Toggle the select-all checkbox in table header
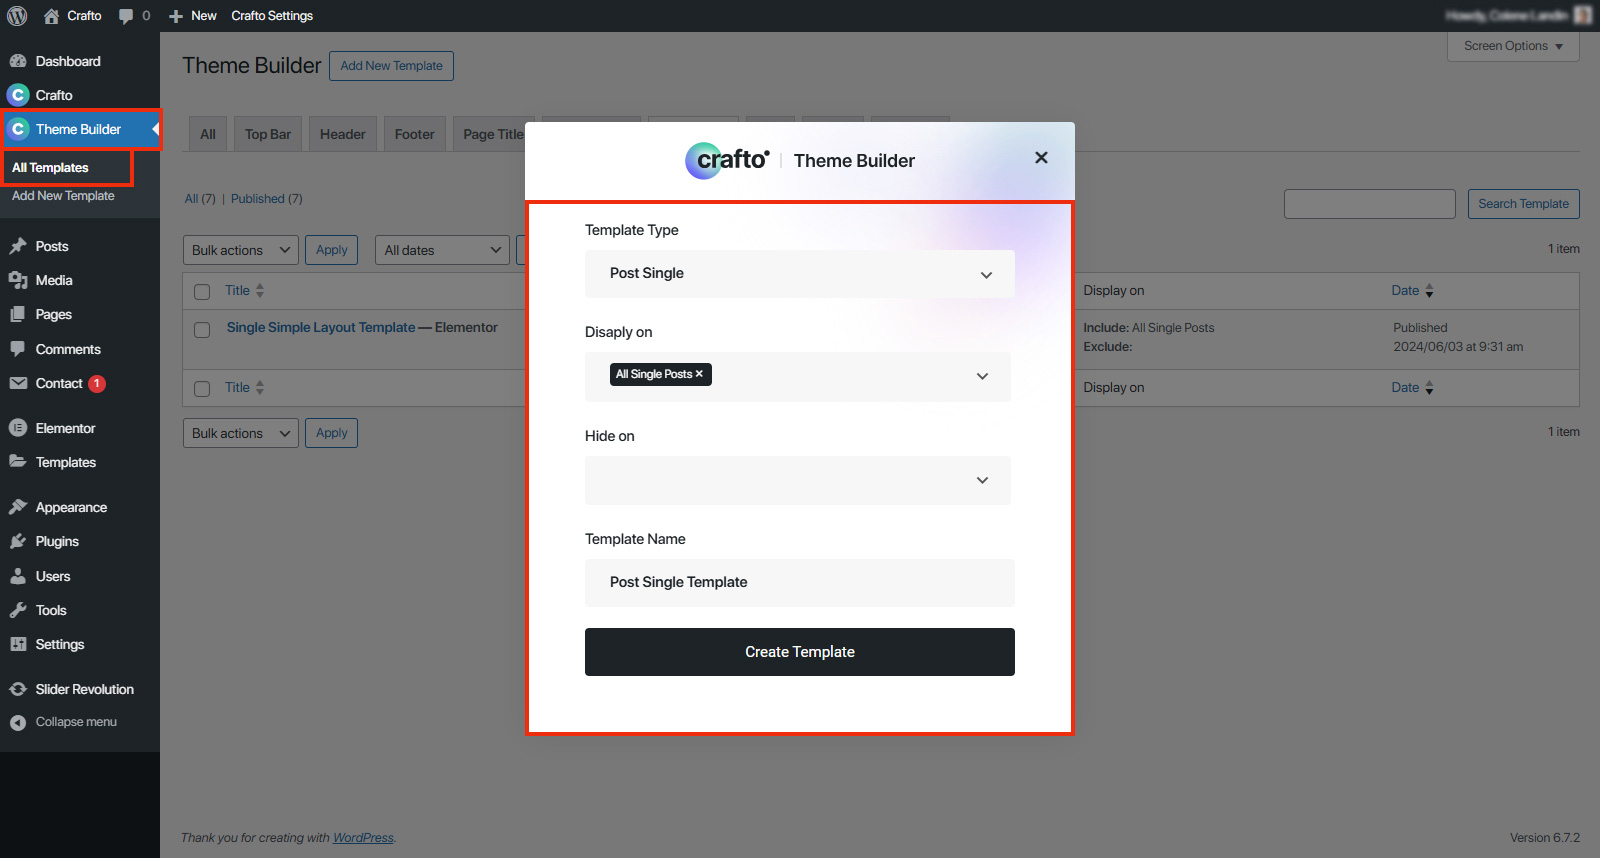The width and height of the screenshot is (1600, 858). tap(202, 292)
